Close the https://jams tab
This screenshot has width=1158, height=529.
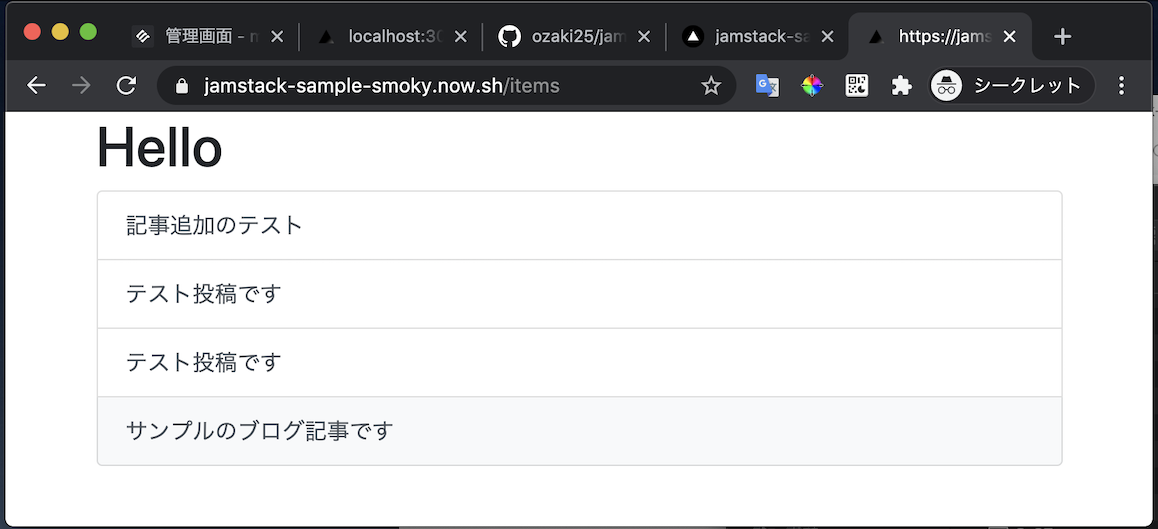tap(1010, 36)
